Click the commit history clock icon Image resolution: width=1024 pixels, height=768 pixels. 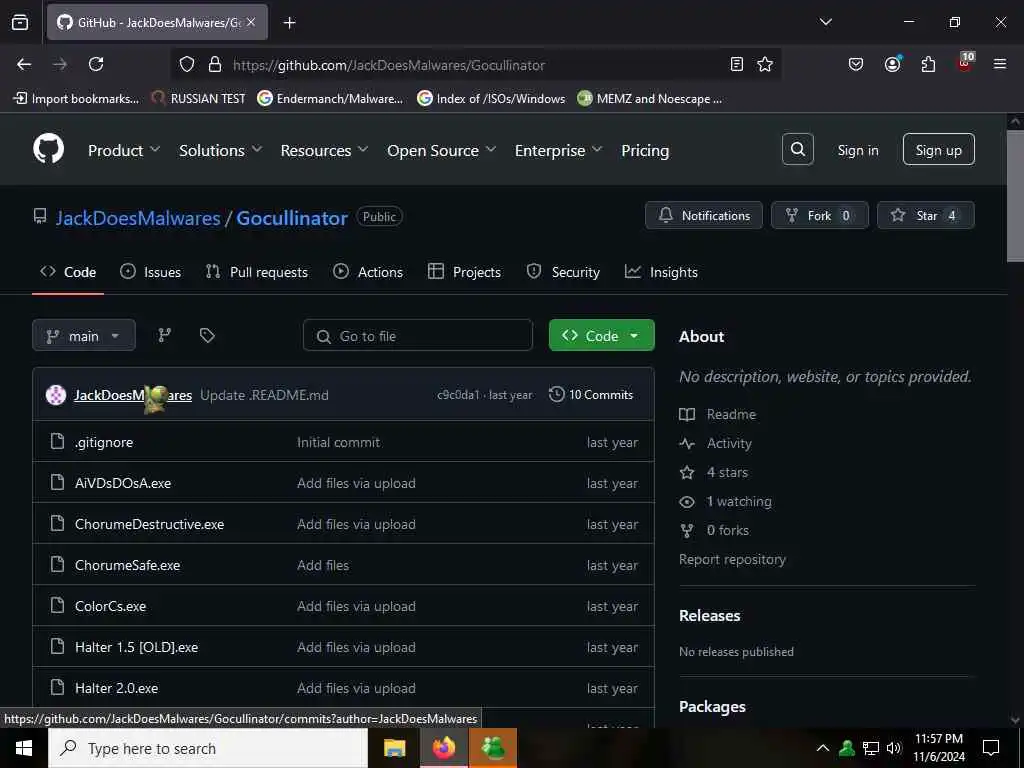click(x=556, y=394)
